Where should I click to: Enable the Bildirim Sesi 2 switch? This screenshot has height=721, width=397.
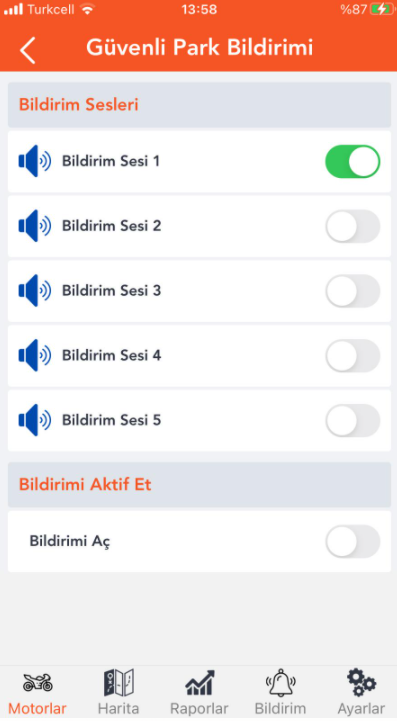click(353, 226)
